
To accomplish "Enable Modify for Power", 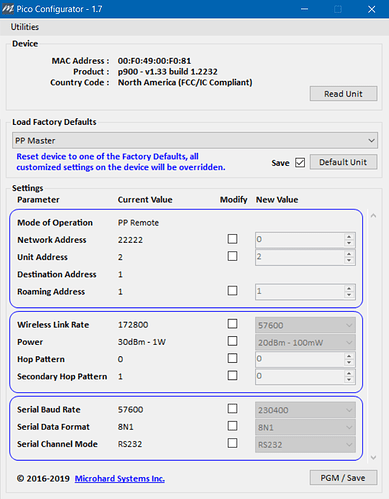I will (x=232, y=341).
